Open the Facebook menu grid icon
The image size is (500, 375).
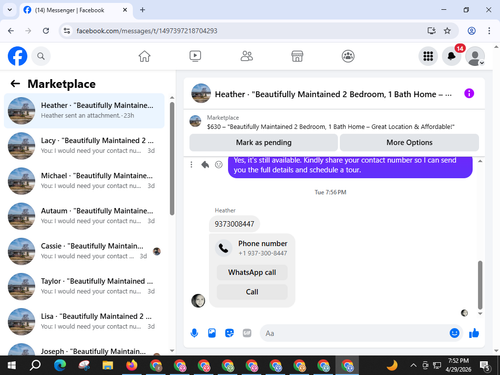point(428,56)
